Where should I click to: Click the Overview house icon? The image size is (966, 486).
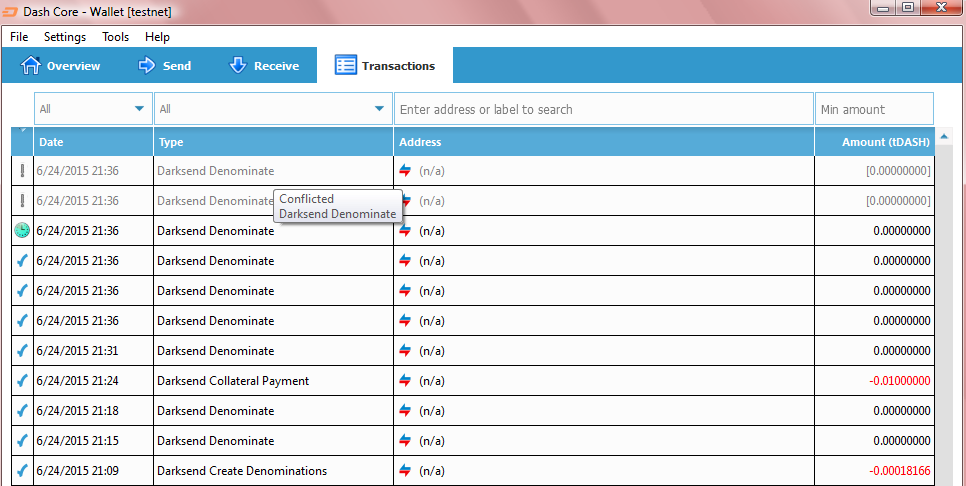(x=30, y=65)
